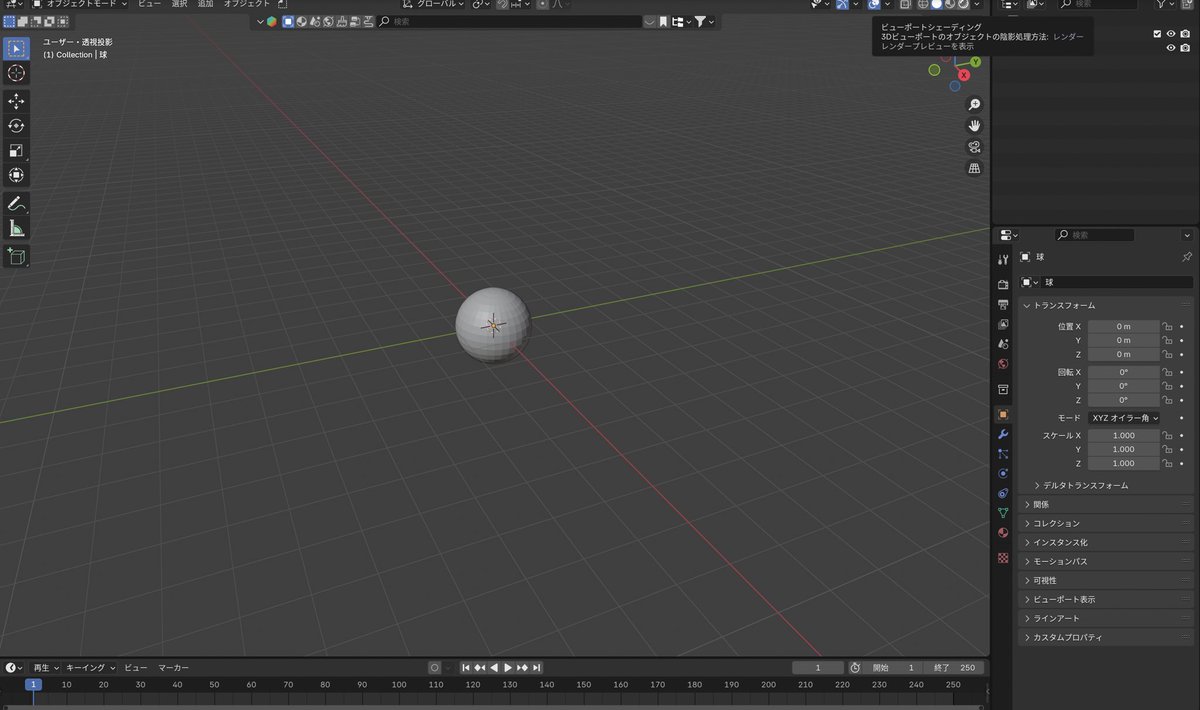Toggle X-ray display in header
The image size is (1200, 710).
click(x=905, y=4)
